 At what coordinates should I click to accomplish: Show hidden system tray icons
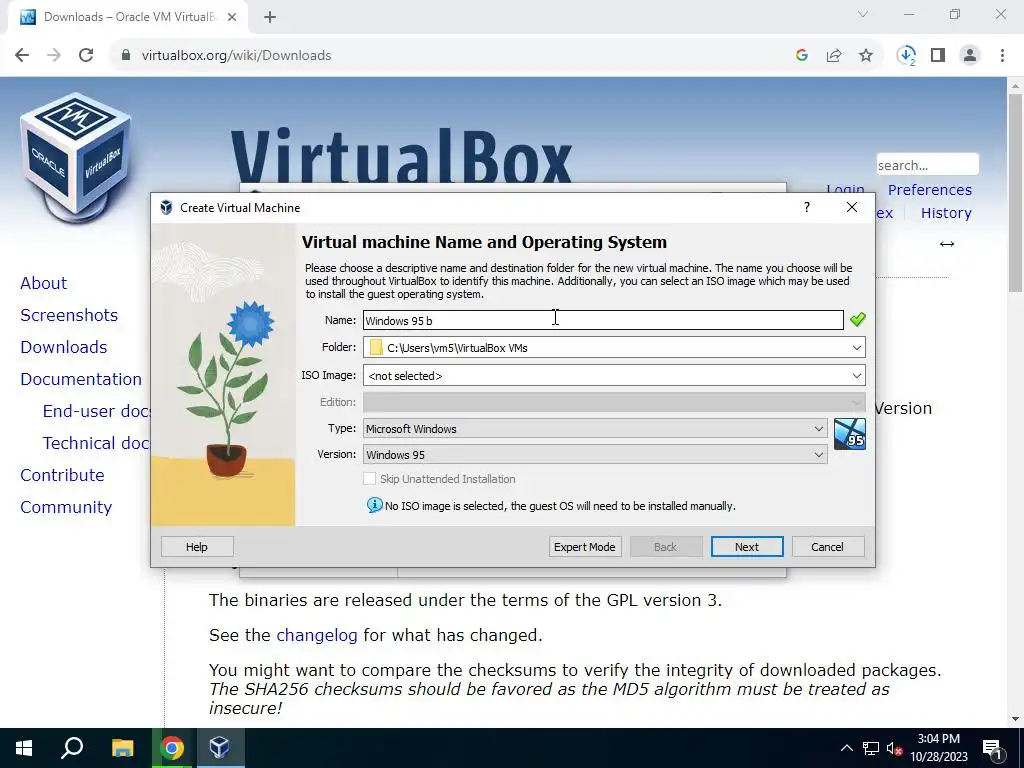point(846,748)
